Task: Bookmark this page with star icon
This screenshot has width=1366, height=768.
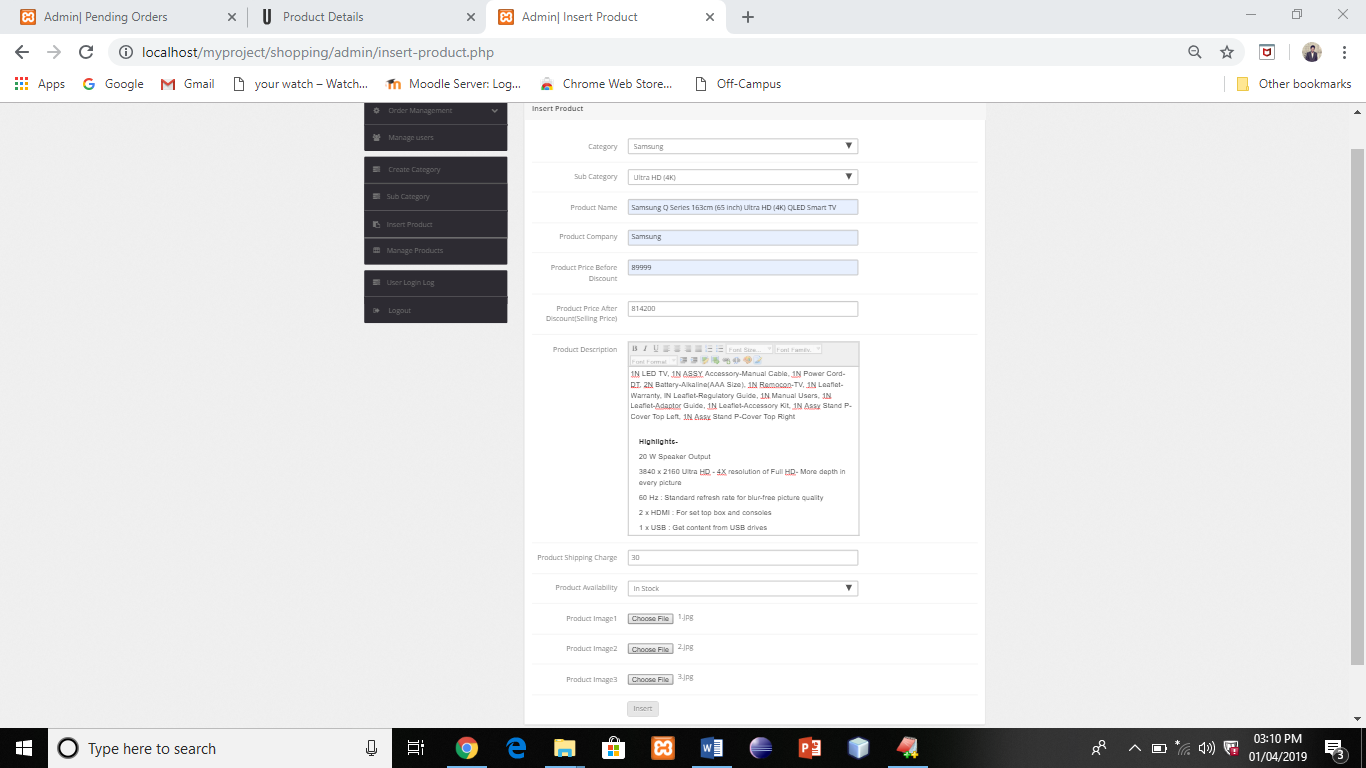Action: tap(1227, 52)
